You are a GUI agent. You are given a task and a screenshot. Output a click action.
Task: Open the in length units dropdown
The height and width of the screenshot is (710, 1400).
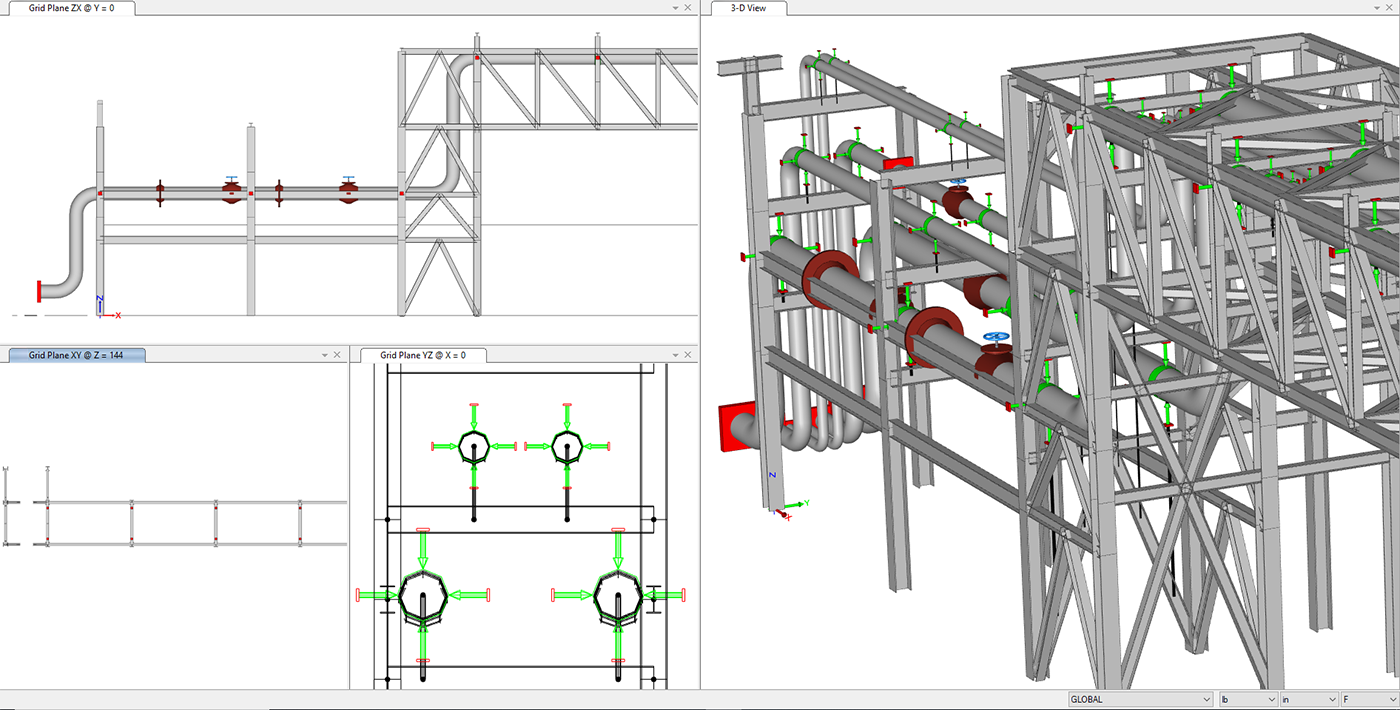click(x=1333, y=699)
